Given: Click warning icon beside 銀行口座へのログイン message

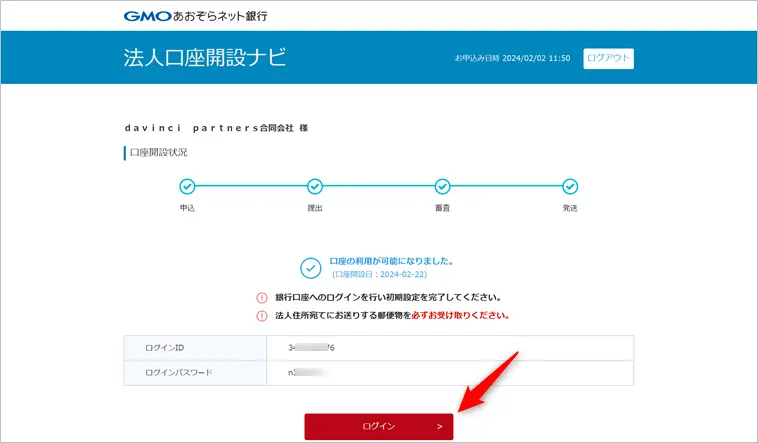Looking at the screenshot, I should click(x=262, y=298).
